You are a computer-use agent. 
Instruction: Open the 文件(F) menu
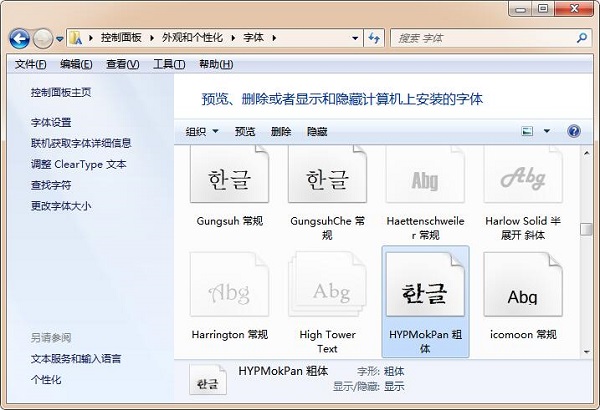coord(30,64)
